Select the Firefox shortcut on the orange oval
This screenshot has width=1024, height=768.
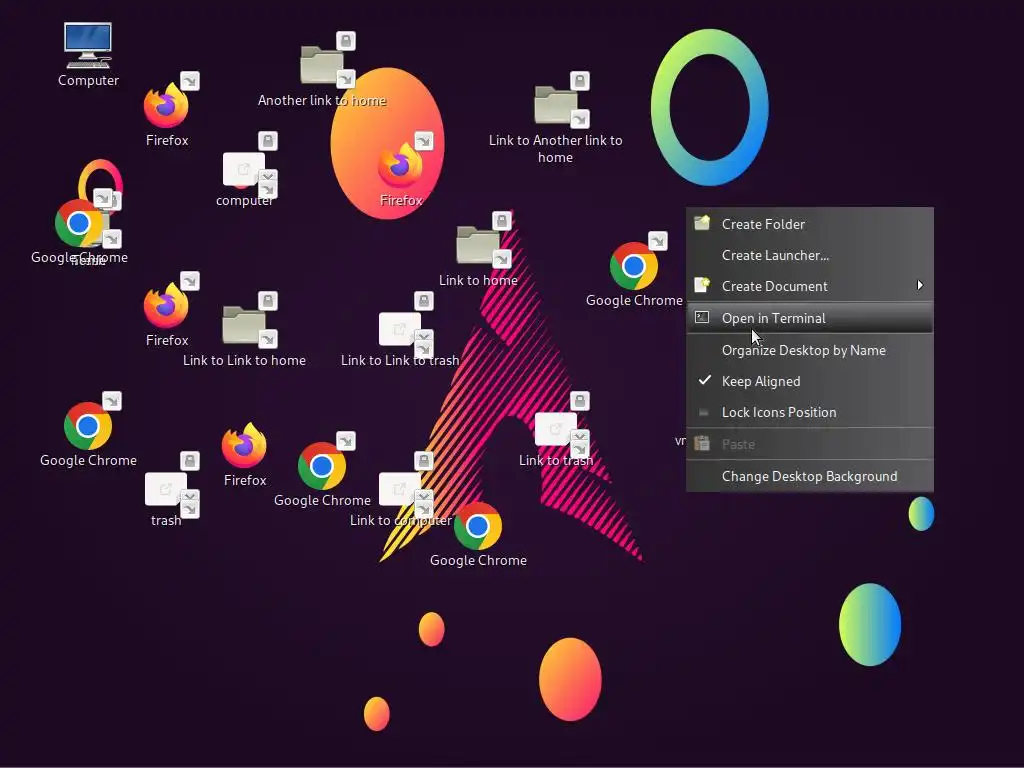pos(400,165)
